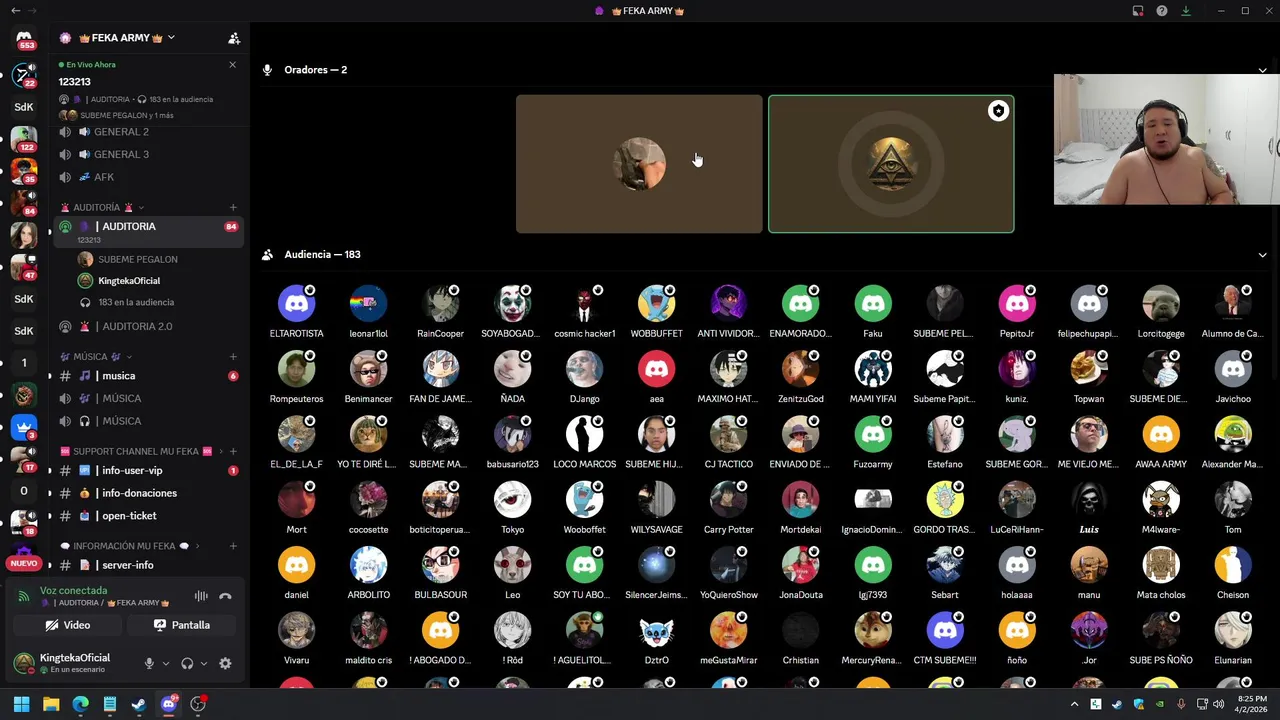Open Discord direct messages home icon
The width and height of the screenshot is (1280, 720).
(x=24, y=38)
